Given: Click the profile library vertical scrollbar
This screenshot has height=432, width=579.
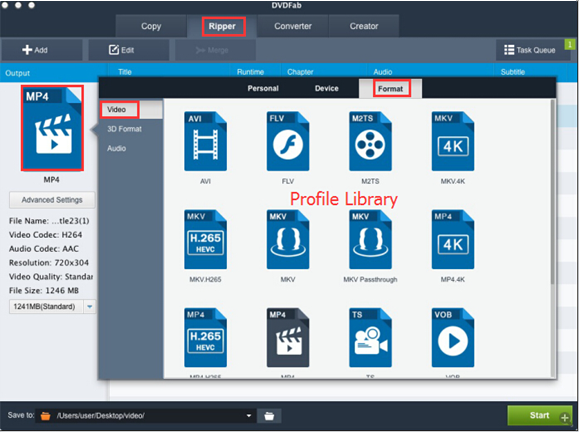Looking at the screenshot, I should pyautogui.click(x=552, y=192).
